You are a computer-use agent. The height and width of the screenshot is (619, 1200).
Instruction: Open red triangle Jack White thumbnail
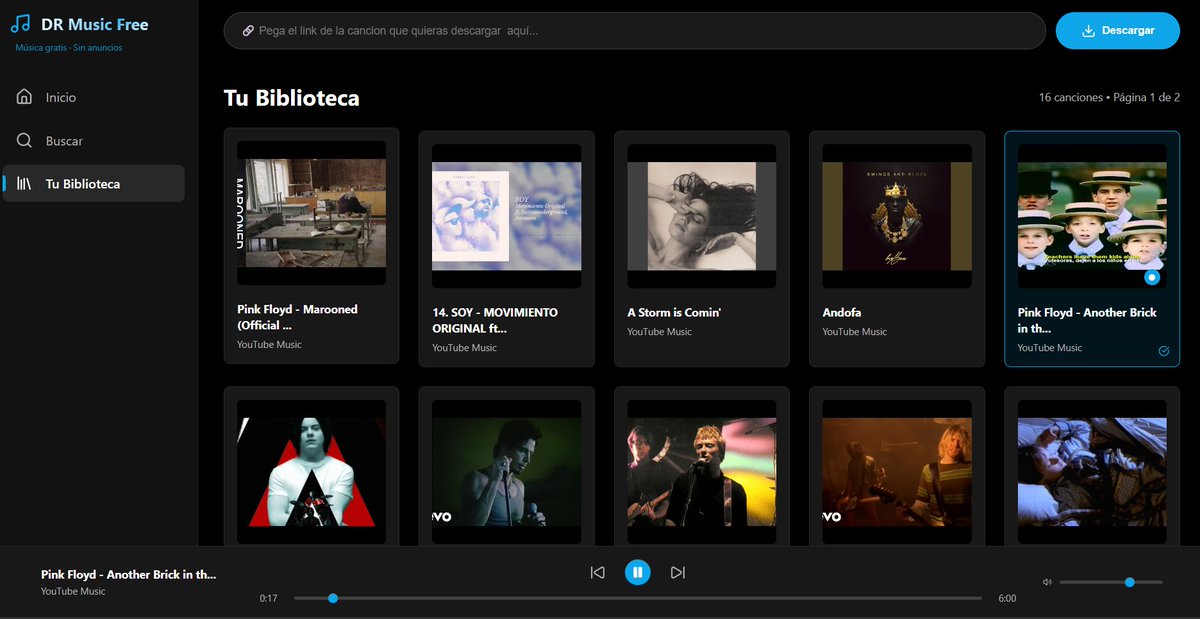311,472
